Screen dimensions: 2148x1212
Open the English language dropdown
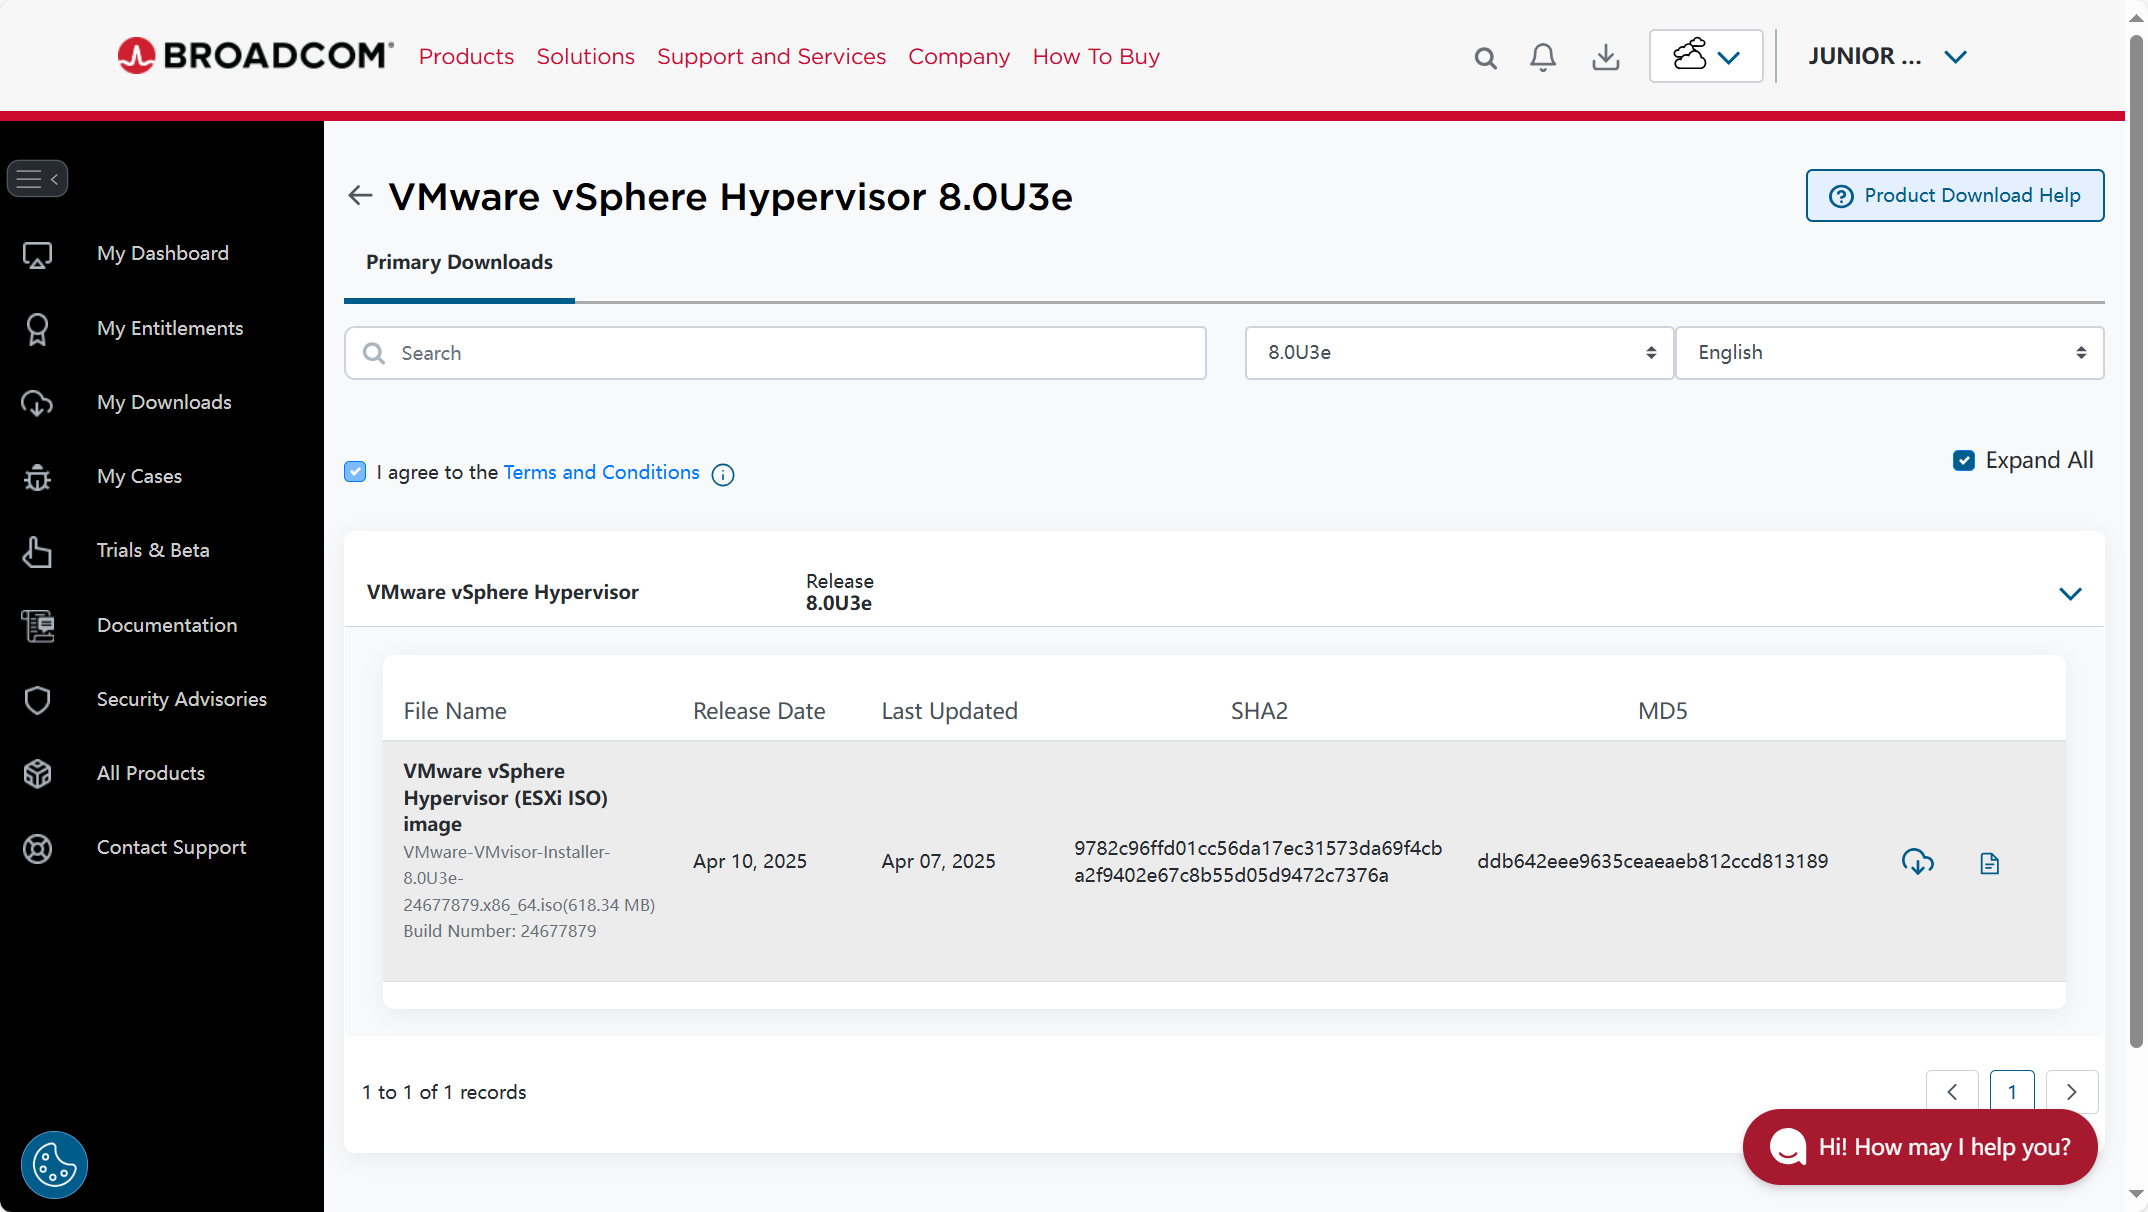coord(1888,353)
